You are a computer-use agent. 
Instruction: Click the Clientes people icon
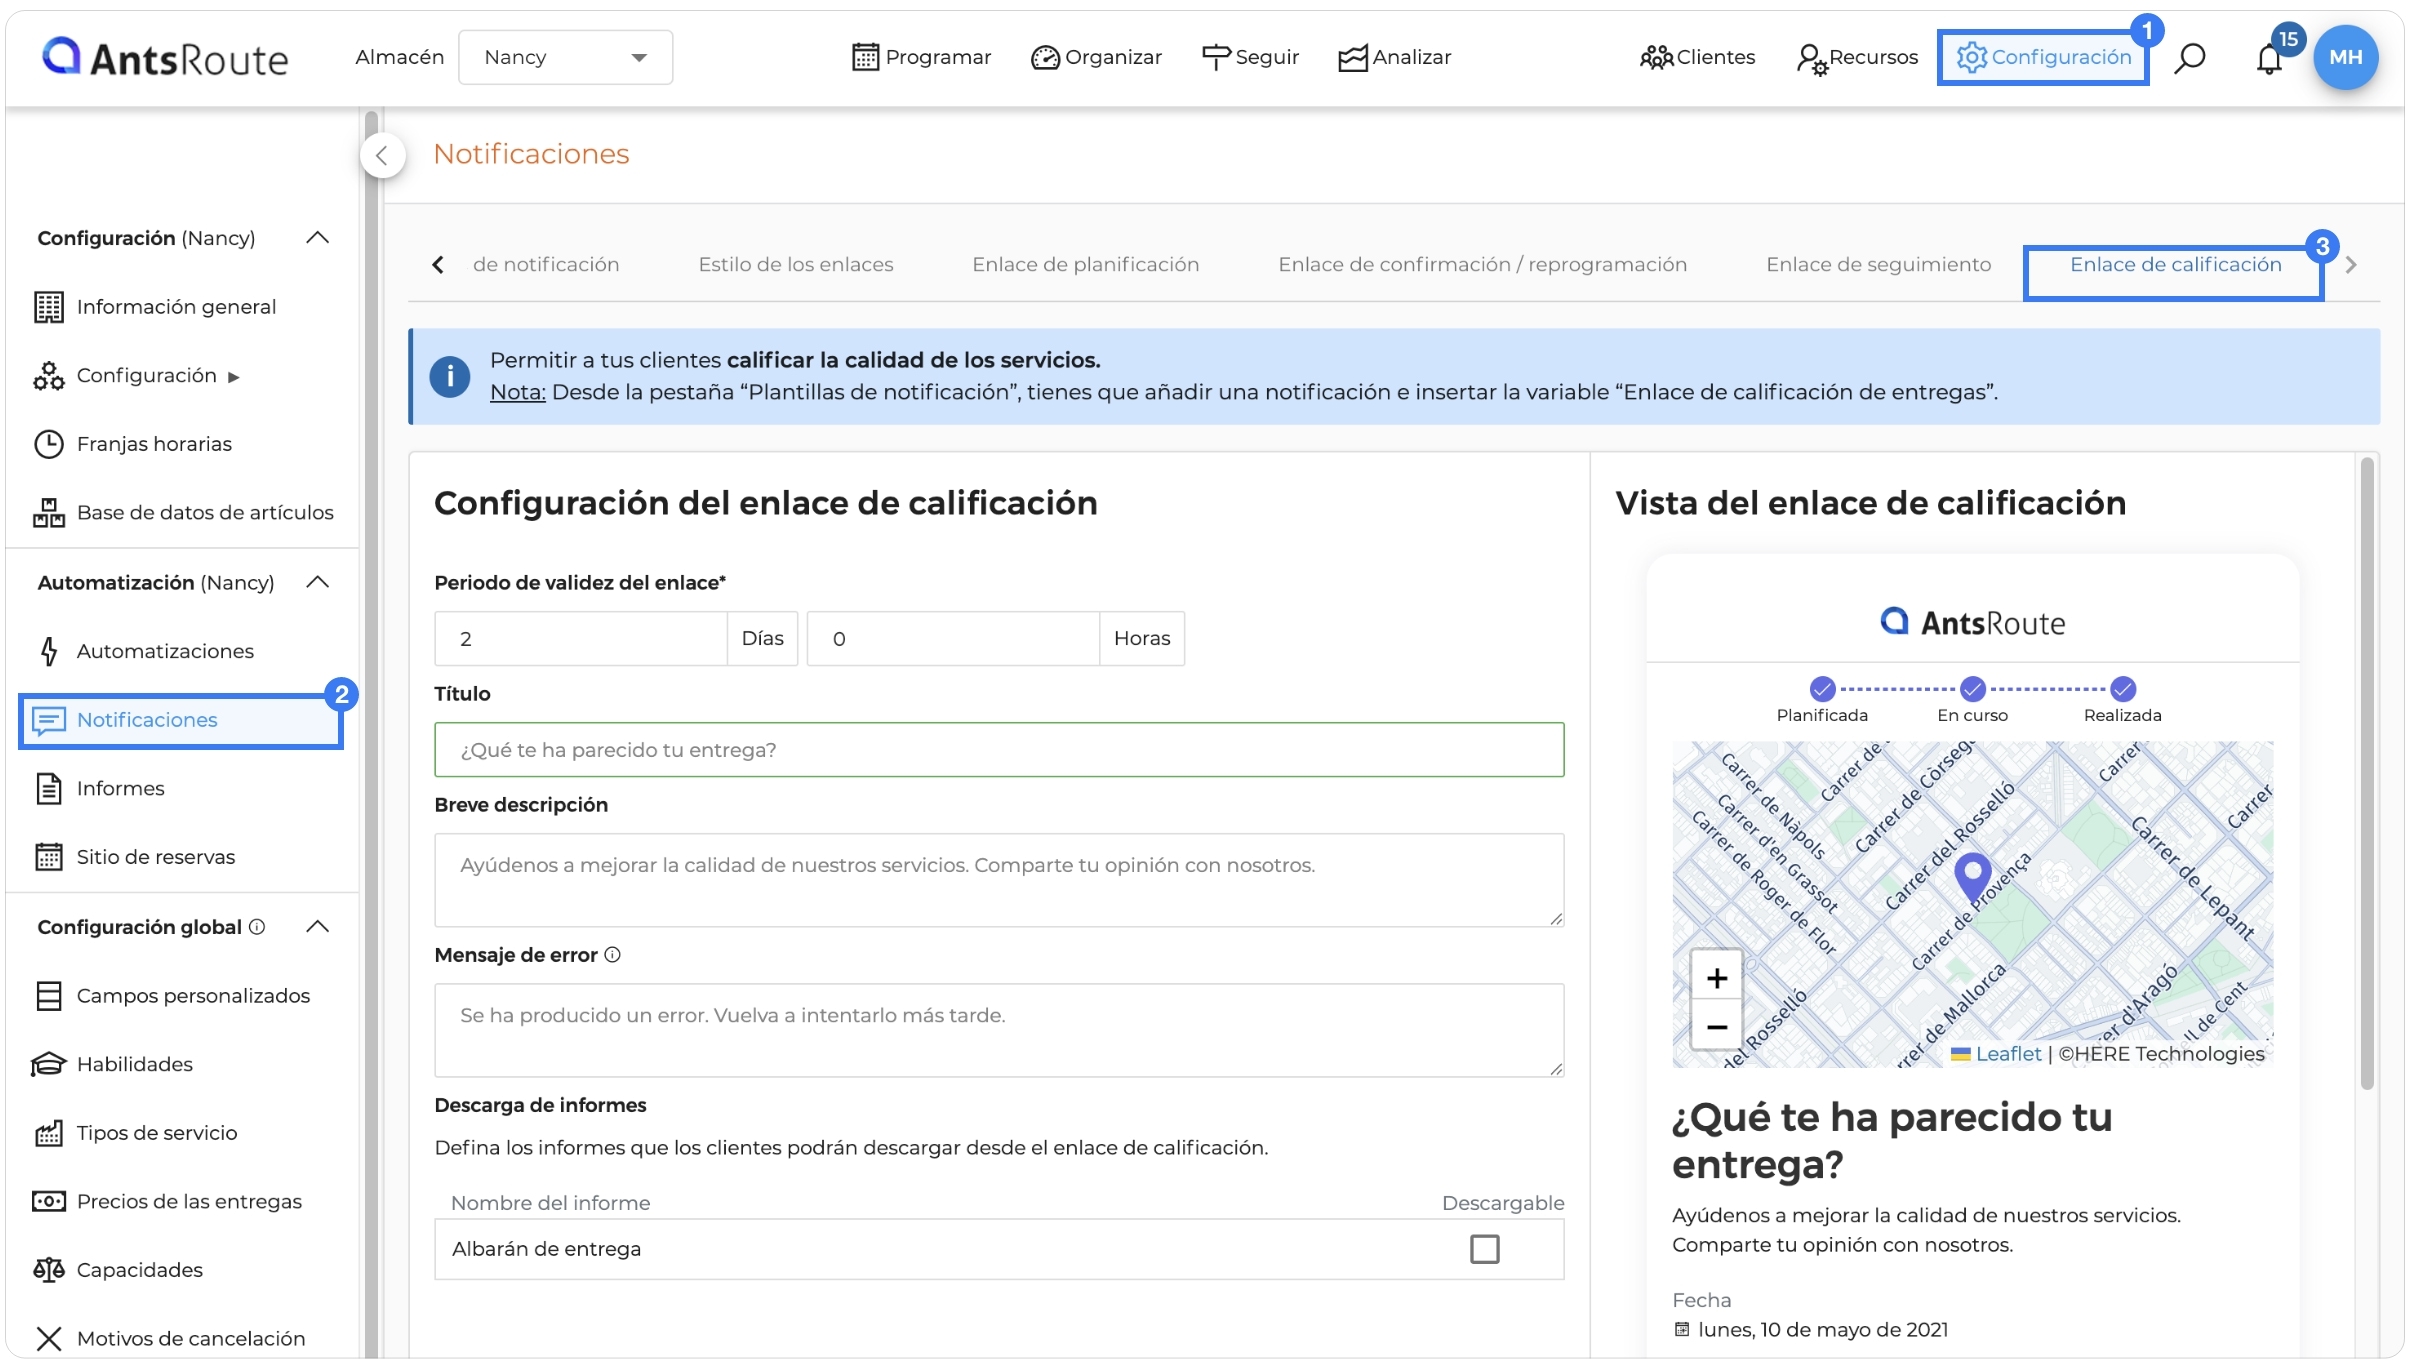pyautogui.click(x=1656, y=58)
